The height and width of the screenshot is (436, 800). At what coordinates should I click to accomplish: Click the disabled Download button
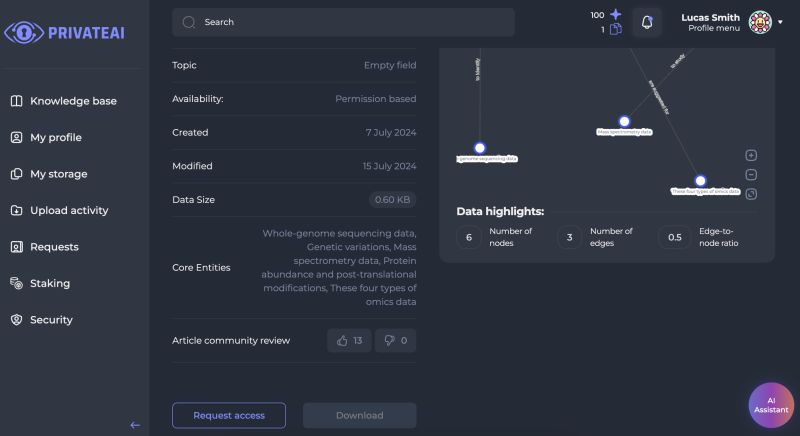(360, 415)
